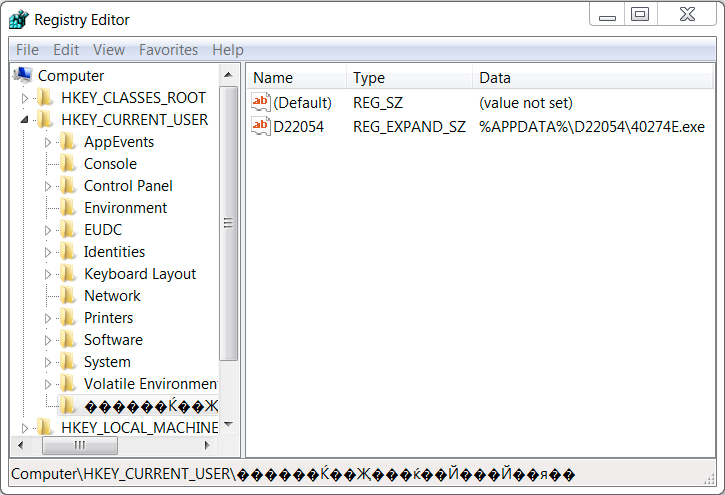
Task: Click the HKEY_LOCAL_MACHINE folder icon
Action: (45, 428)
